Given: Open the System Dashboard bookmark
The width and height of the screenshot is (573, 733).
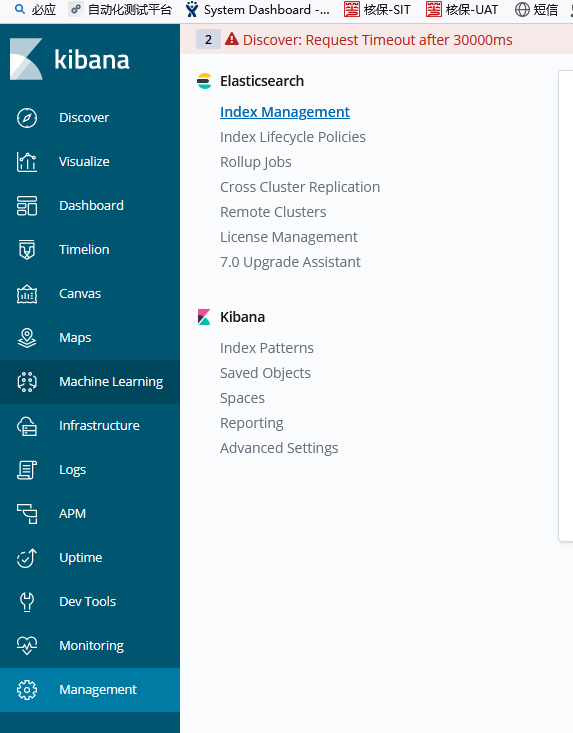Looking at the screenshot, I should 258,10.
